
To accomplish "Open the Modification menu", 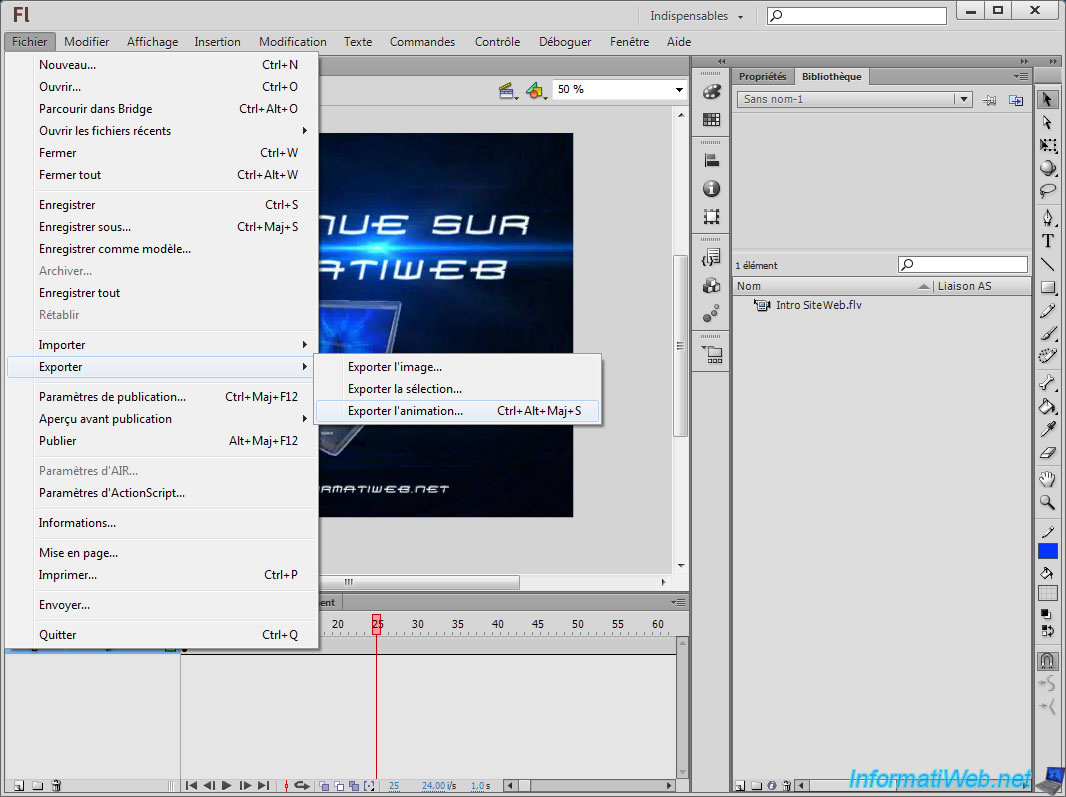I will (x=292, y=41).
